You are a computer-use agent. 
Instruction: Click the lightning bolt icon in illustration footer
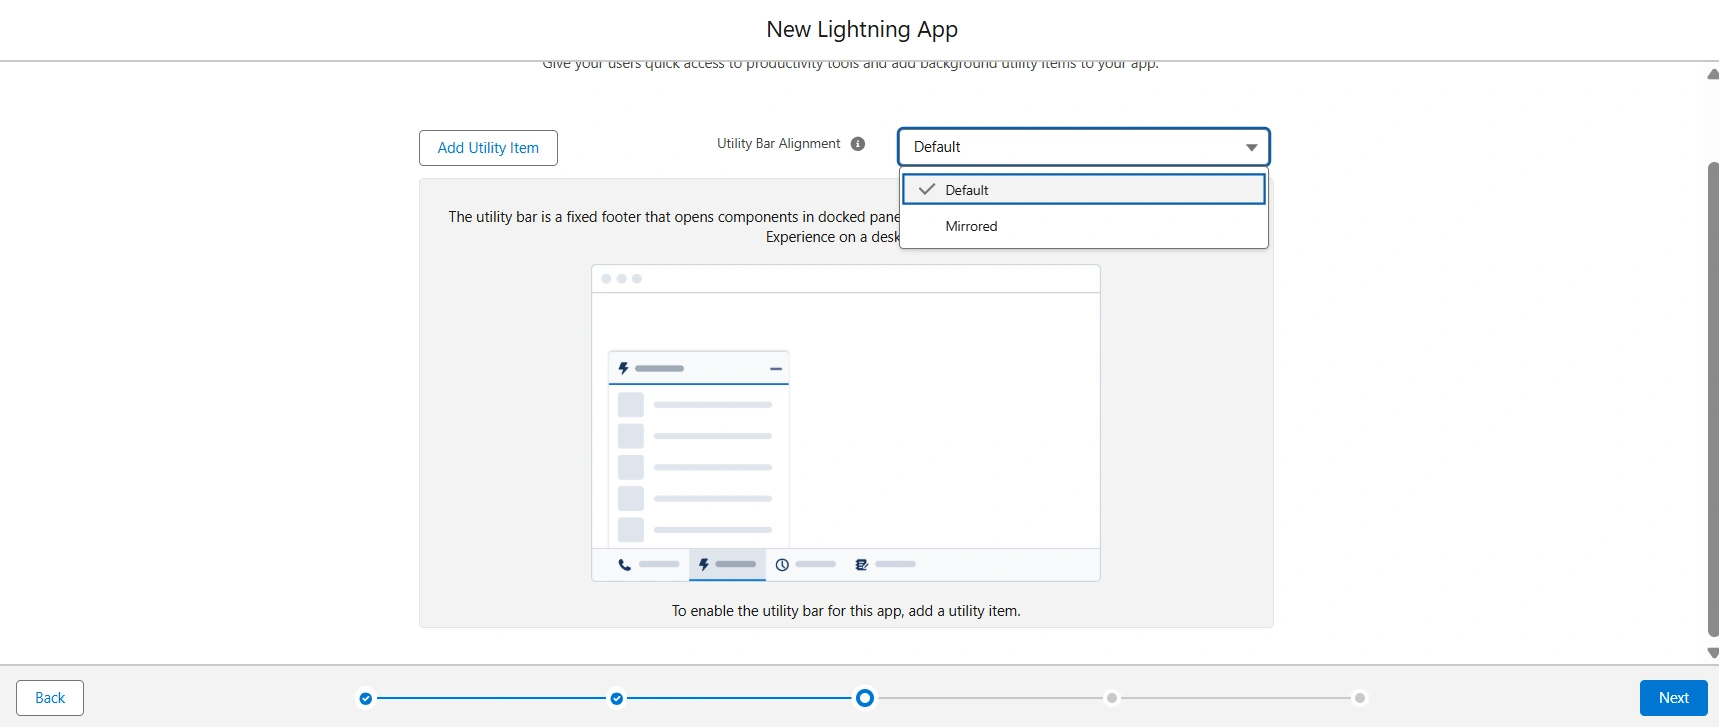tap(704, 565)
